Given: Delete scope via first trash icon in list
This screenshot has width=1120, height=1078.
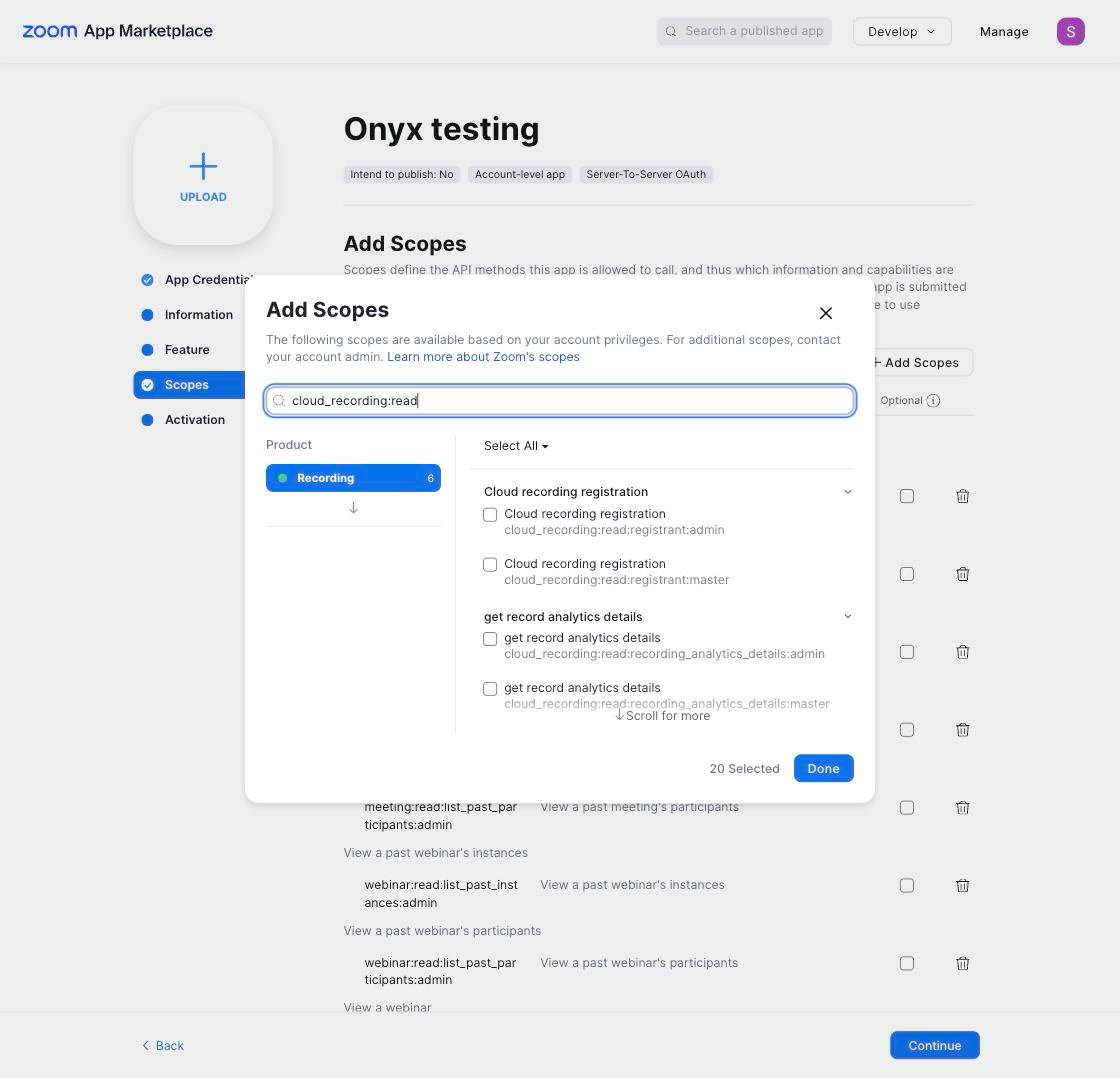Looking at the screenshot, I should pos(962,496).
